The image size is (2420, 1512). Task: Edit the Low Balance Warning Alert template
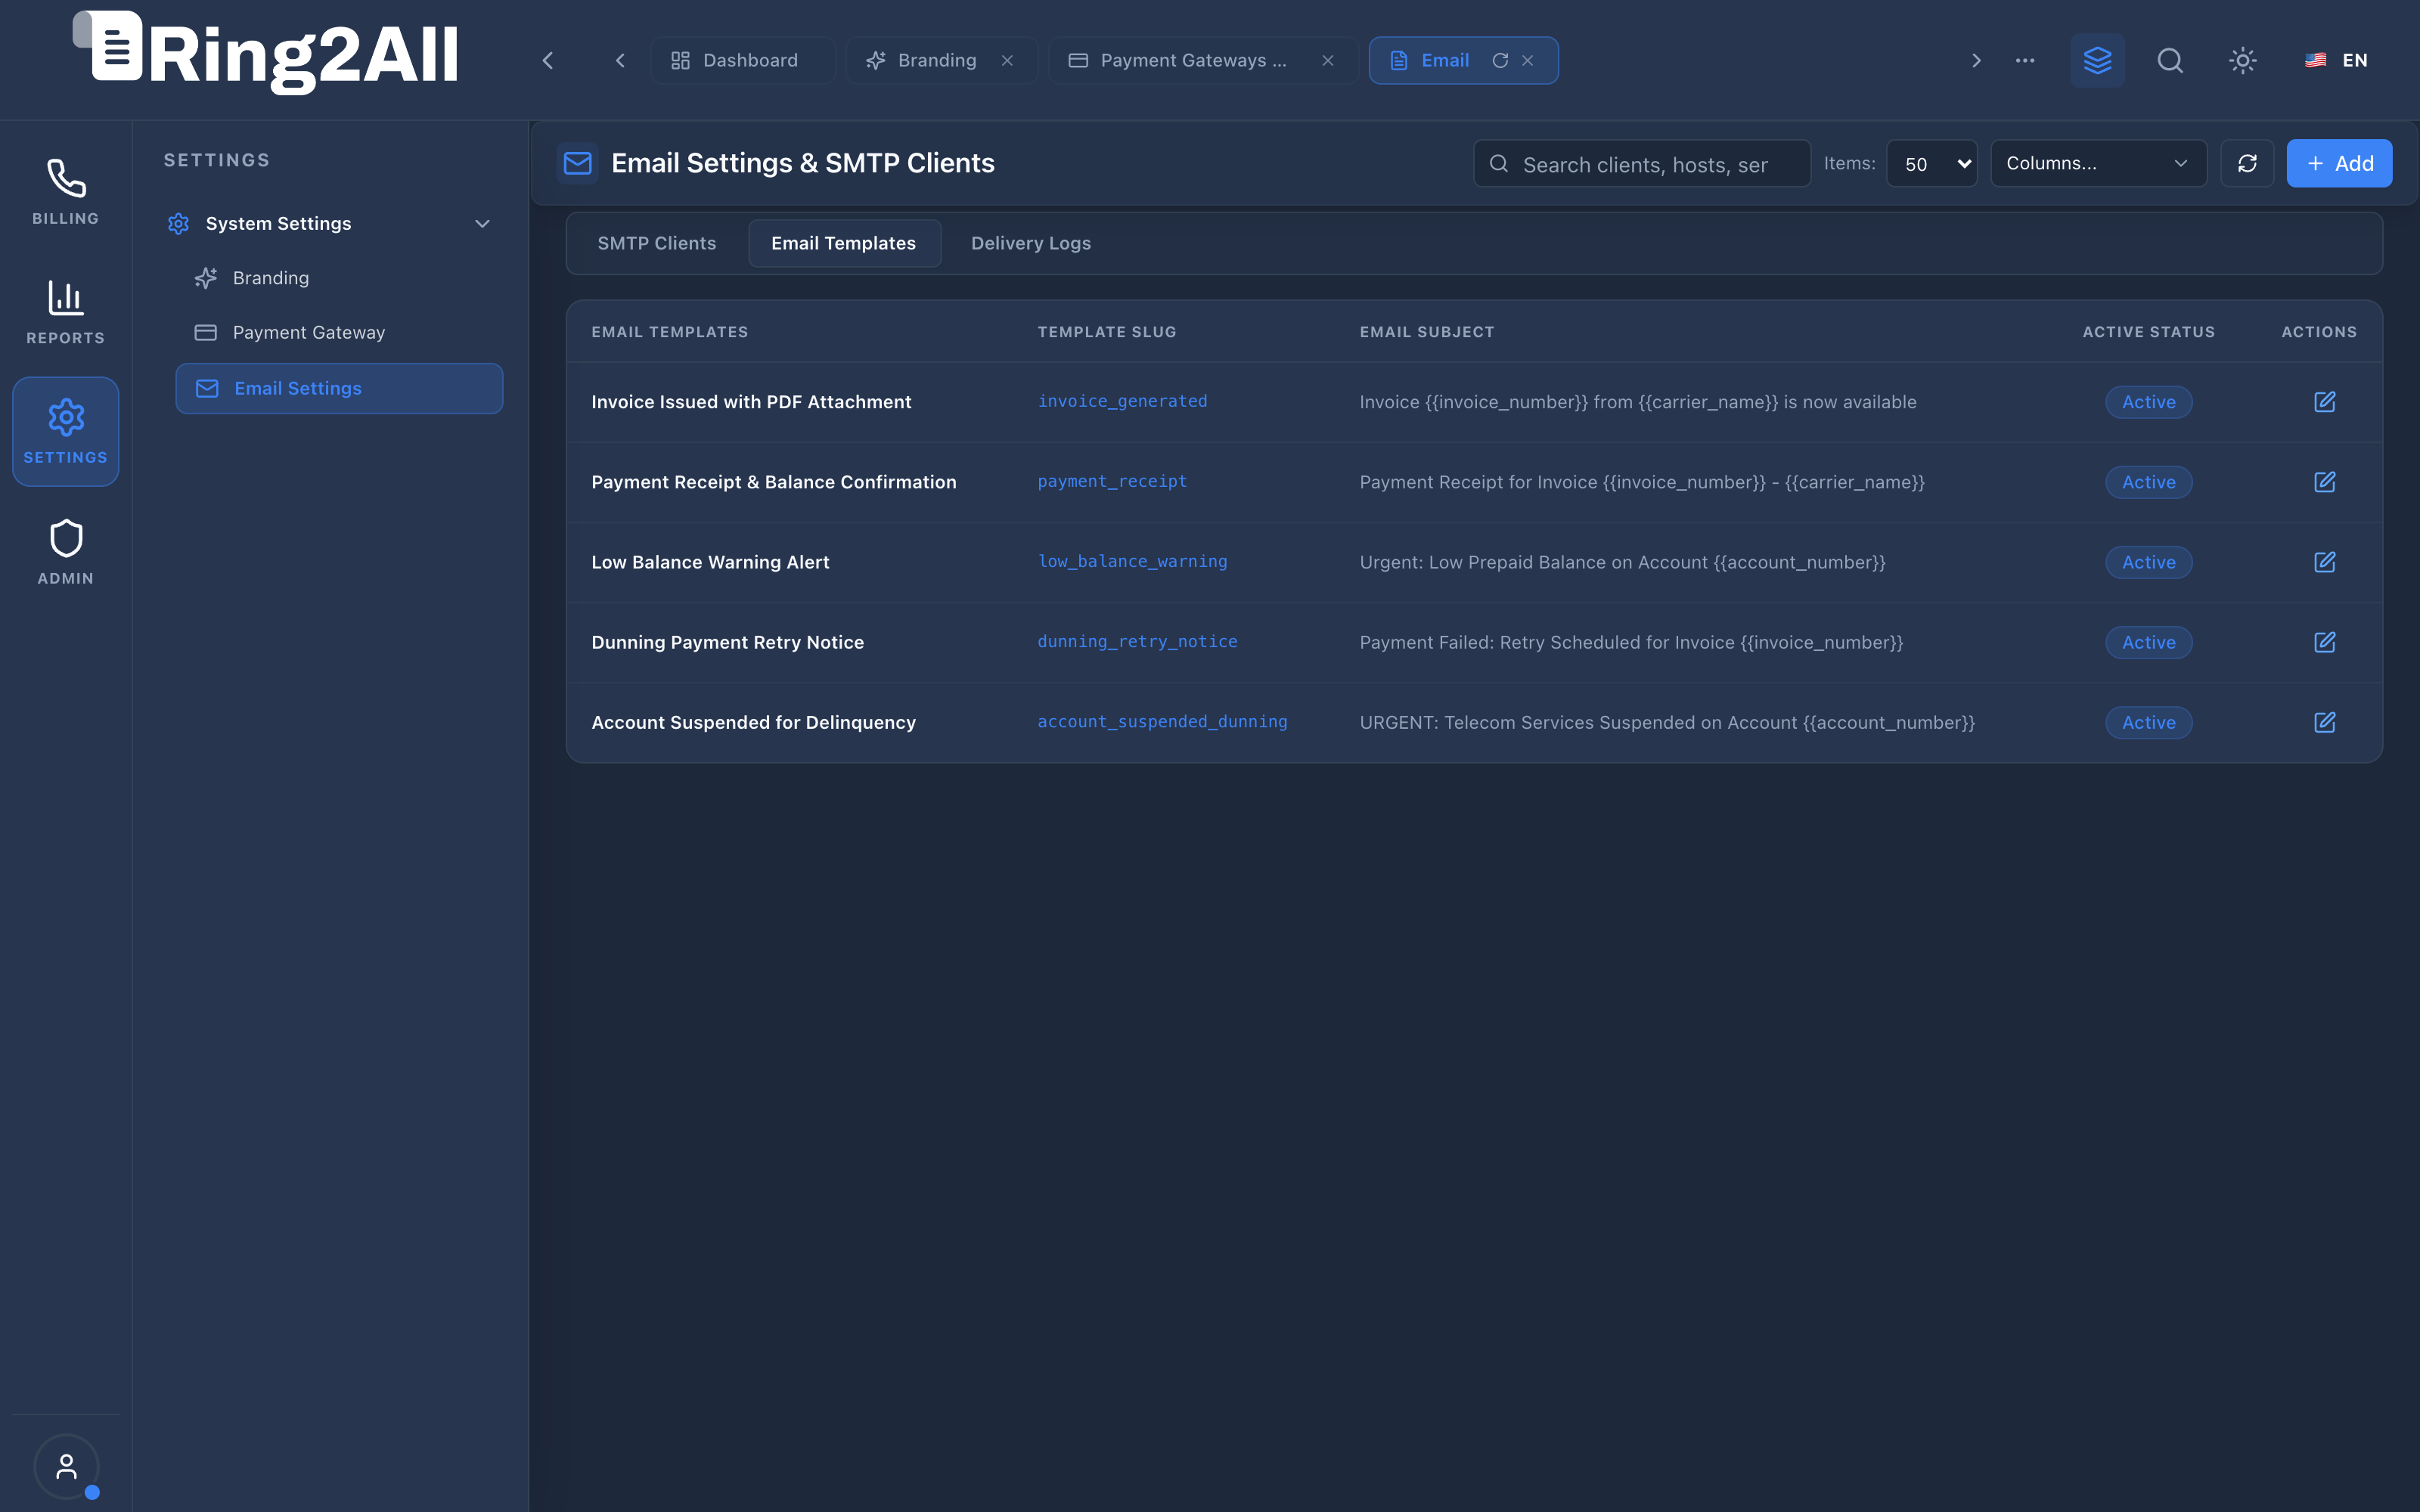pos(2324,562)
